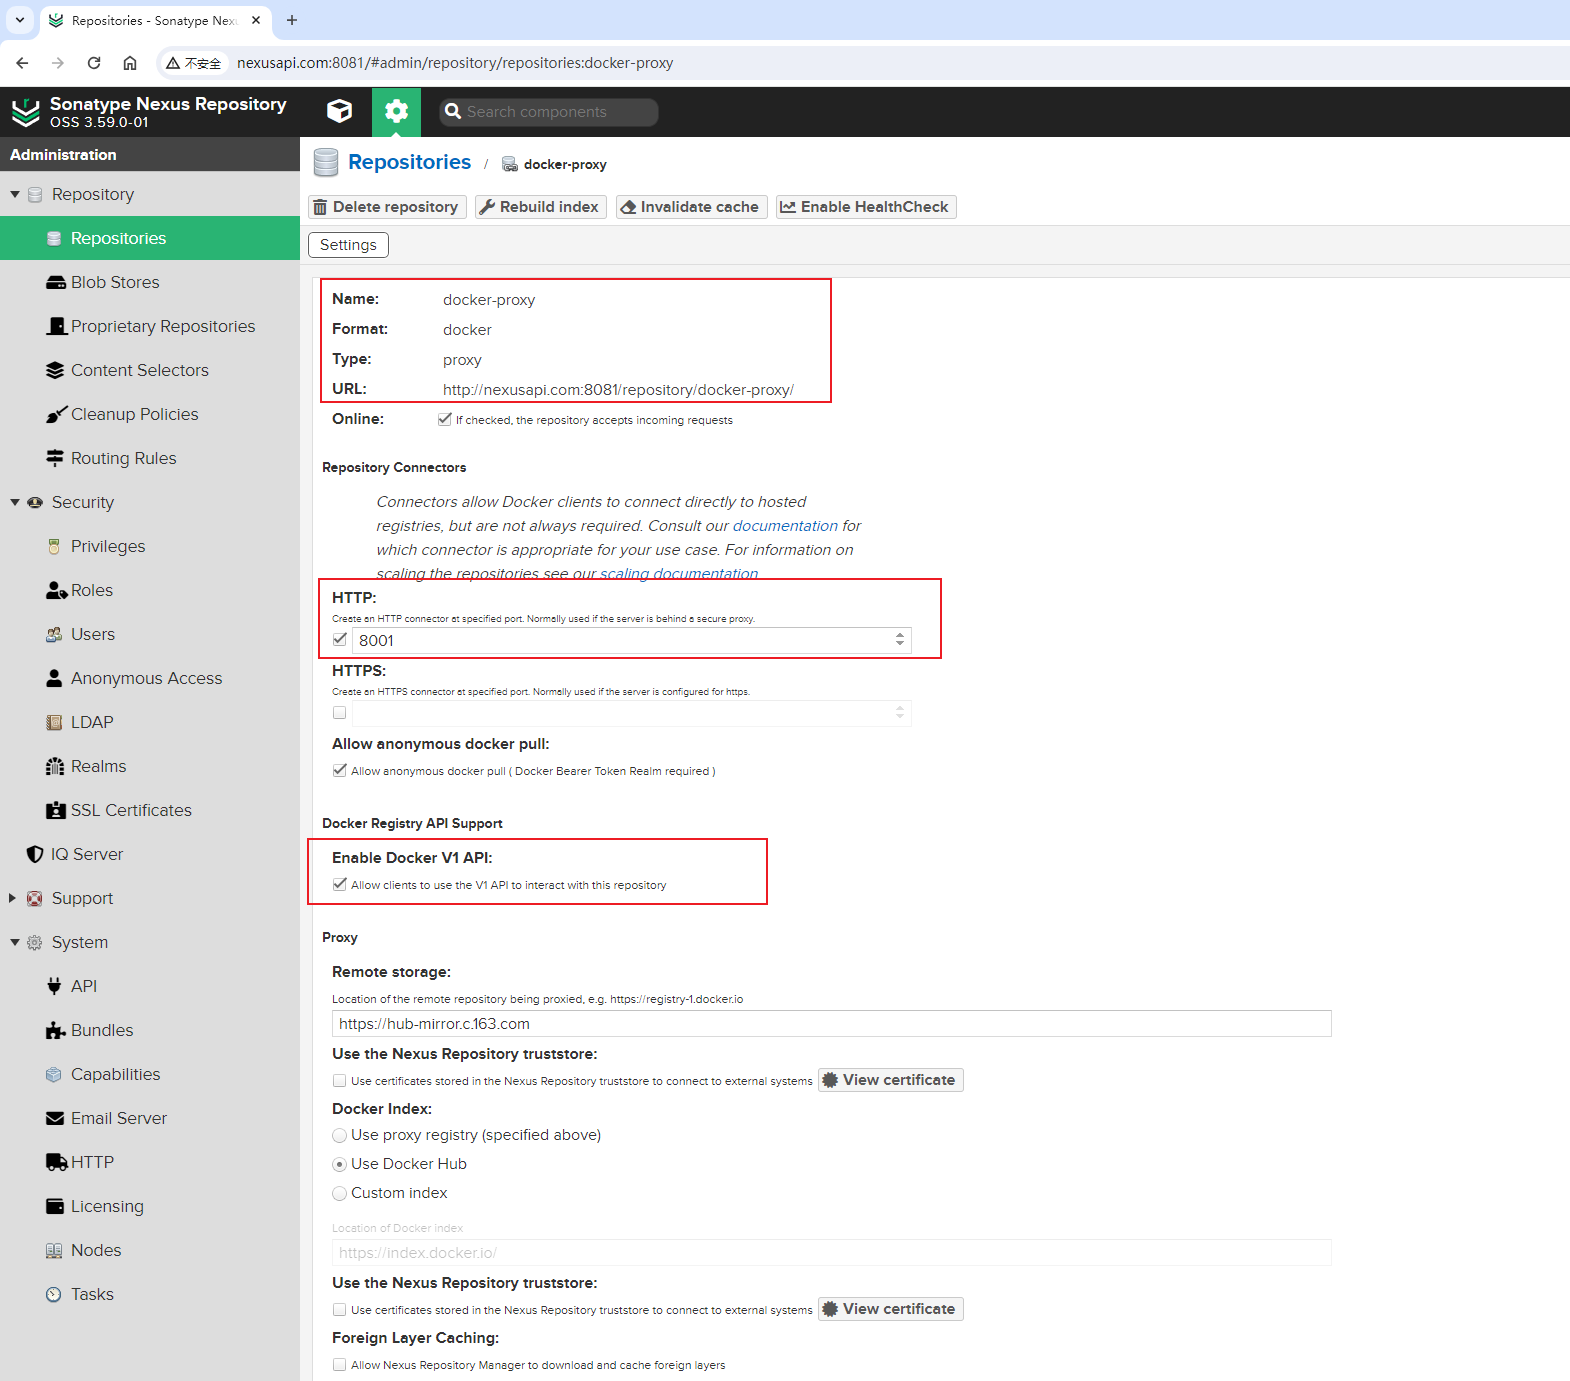This screenshot has height=1381, width=1570.
Task: Click View certificate under Docker Index
Action: click(891, 1309)
